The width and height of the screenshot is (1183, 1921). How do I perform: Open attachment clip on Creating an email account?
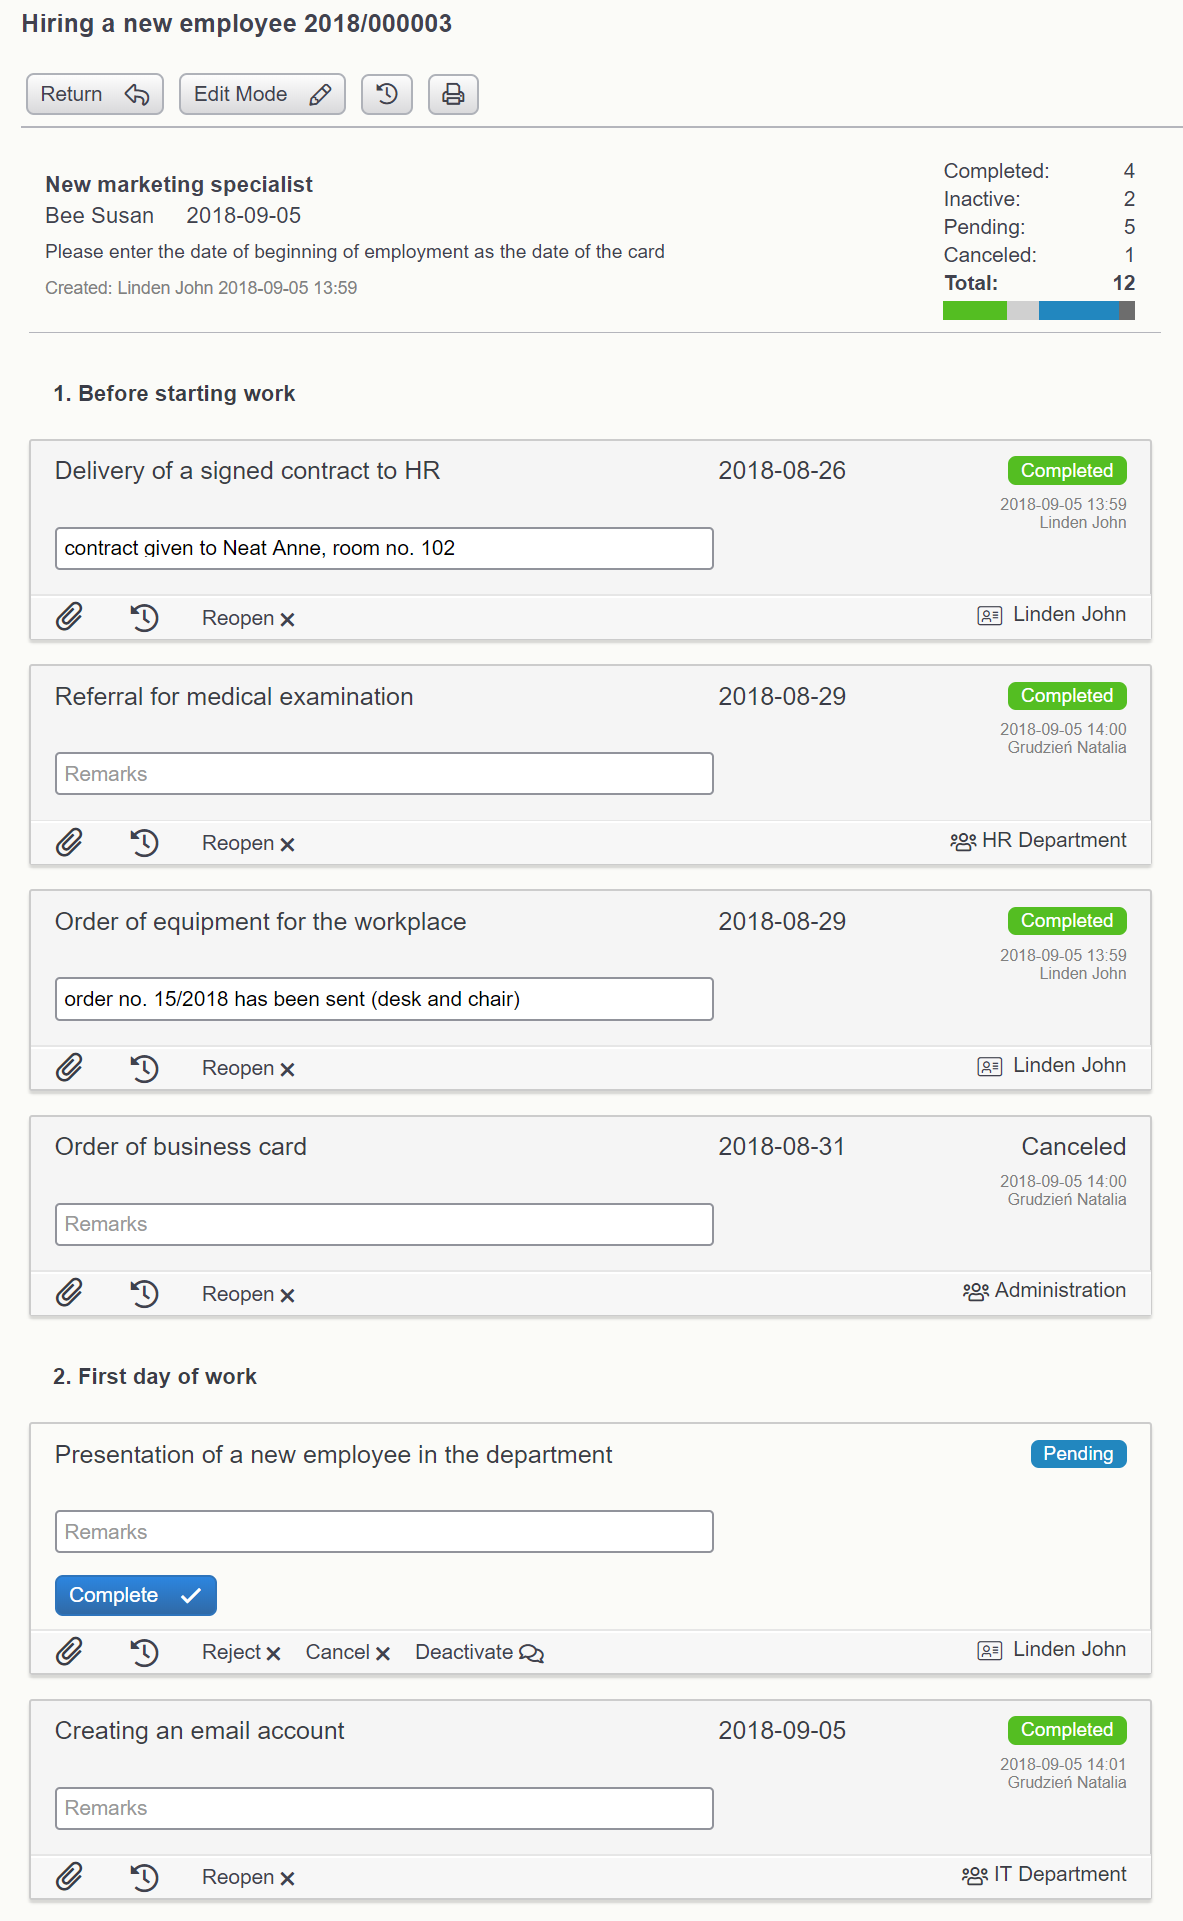click(69, 1876)
